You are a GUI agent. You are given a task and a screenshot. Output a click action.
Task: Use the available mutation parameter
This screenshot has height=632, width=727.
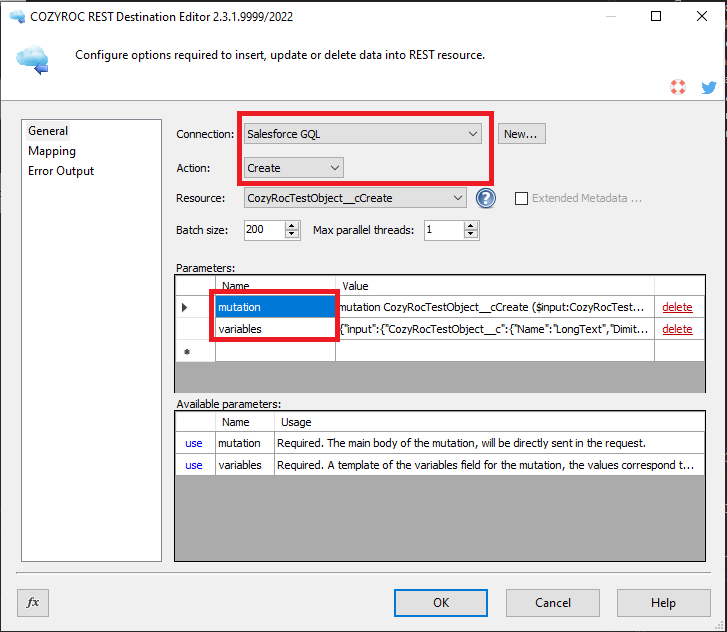point(194,443)
